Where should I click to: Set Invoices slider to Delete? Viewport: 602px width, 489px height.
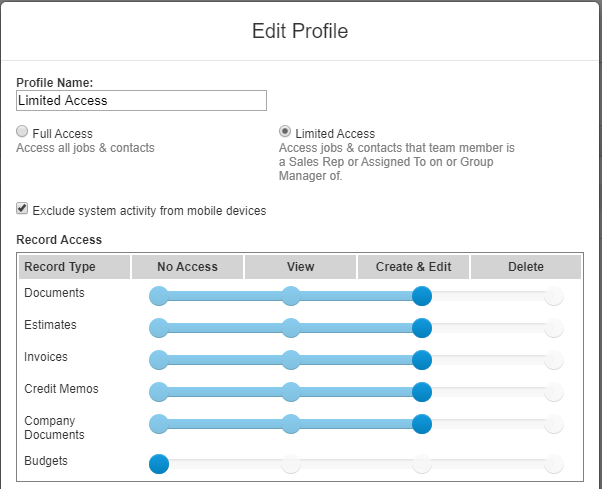(x=553, y=360)
